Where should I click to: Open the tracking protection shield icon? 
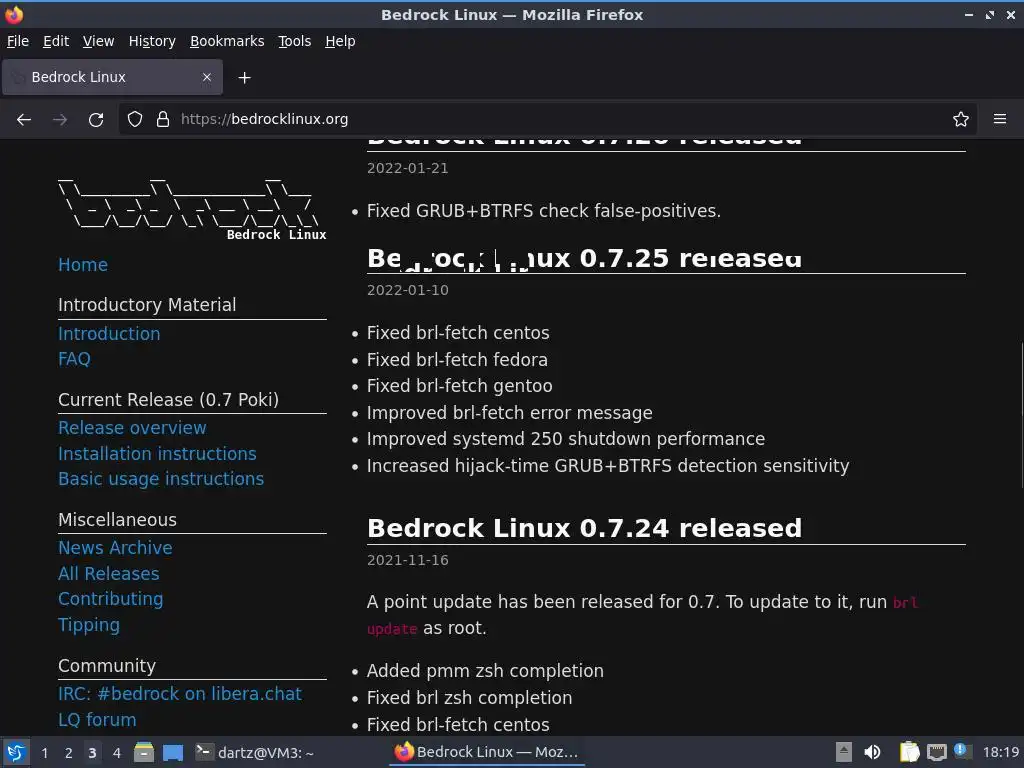pos(135,120)
